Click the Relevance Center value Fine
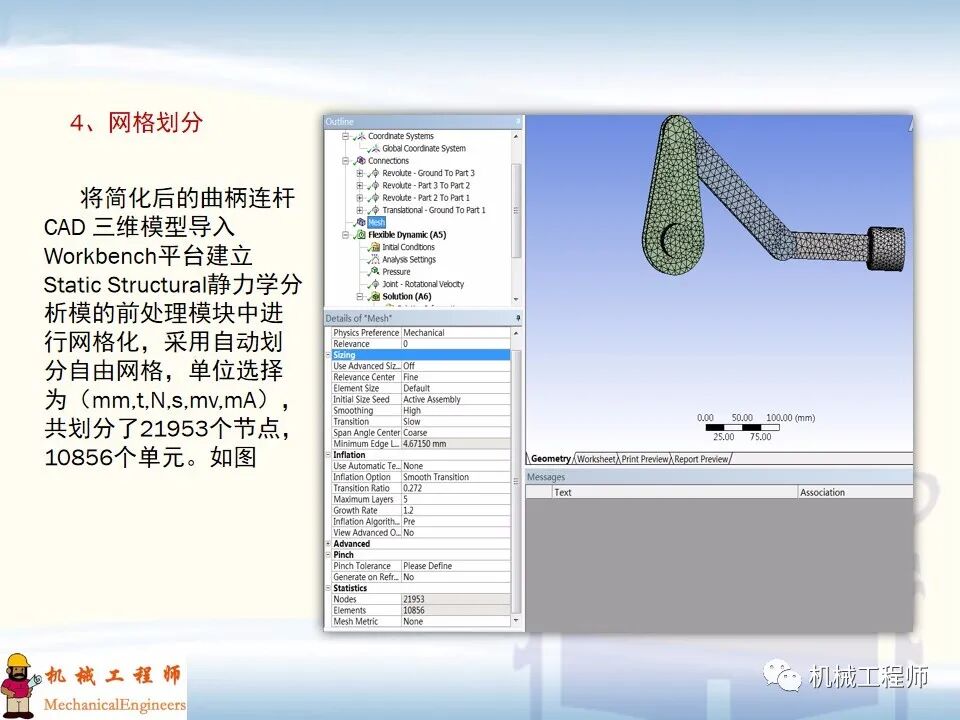Screen dimensions: 960x720 (x=456, y=377)
